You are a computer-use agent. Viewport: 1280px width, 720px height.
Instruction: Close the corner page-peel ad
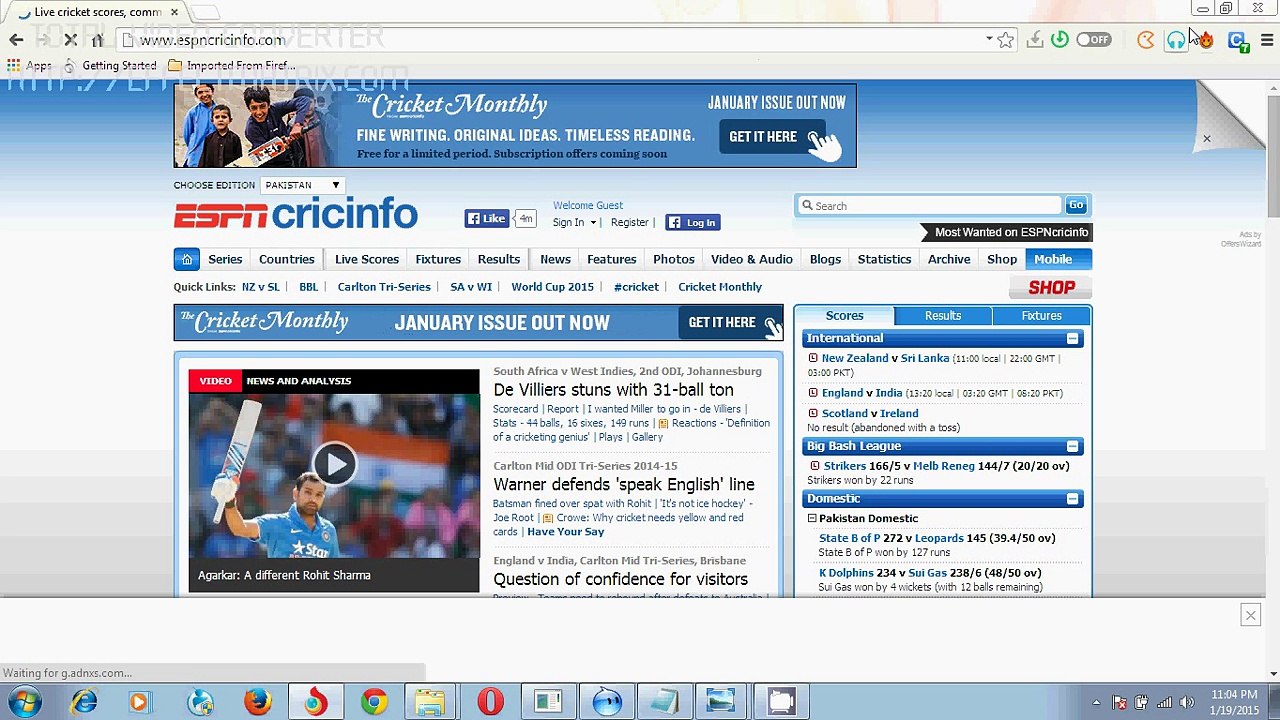1207,139
